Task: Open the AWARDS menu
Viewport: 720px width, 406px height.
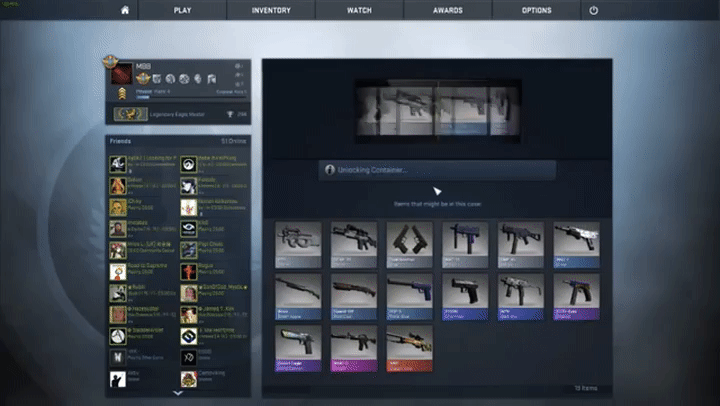Action: click(448, 10)
